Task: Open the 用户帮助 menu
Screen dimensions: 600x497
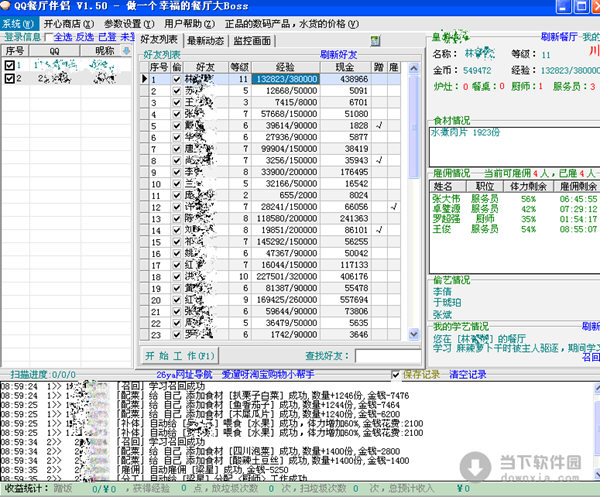Action: 189,24
